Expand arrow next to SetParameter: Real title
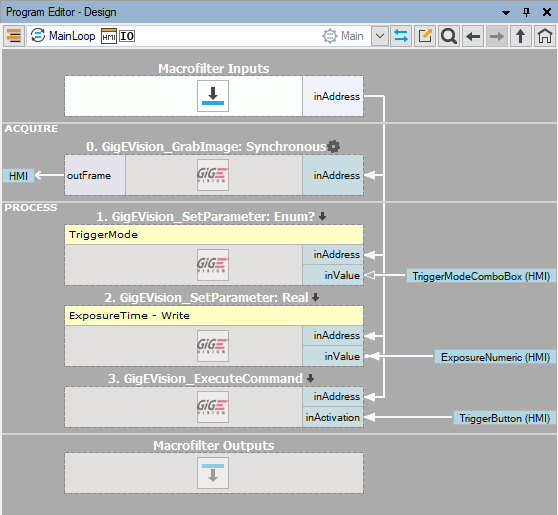This screenshot has width=558, height=515. click(315, 297)
